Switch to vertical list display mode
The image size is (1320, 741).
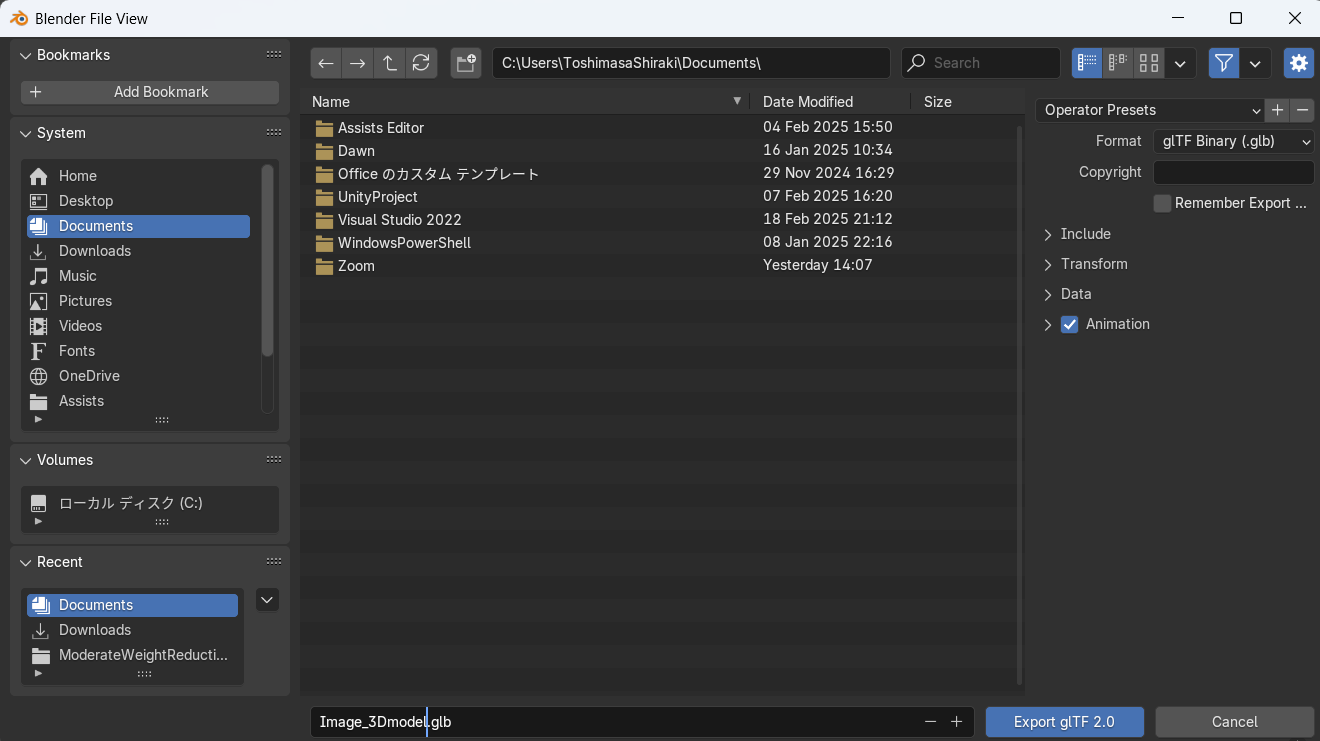point(1087,63)
